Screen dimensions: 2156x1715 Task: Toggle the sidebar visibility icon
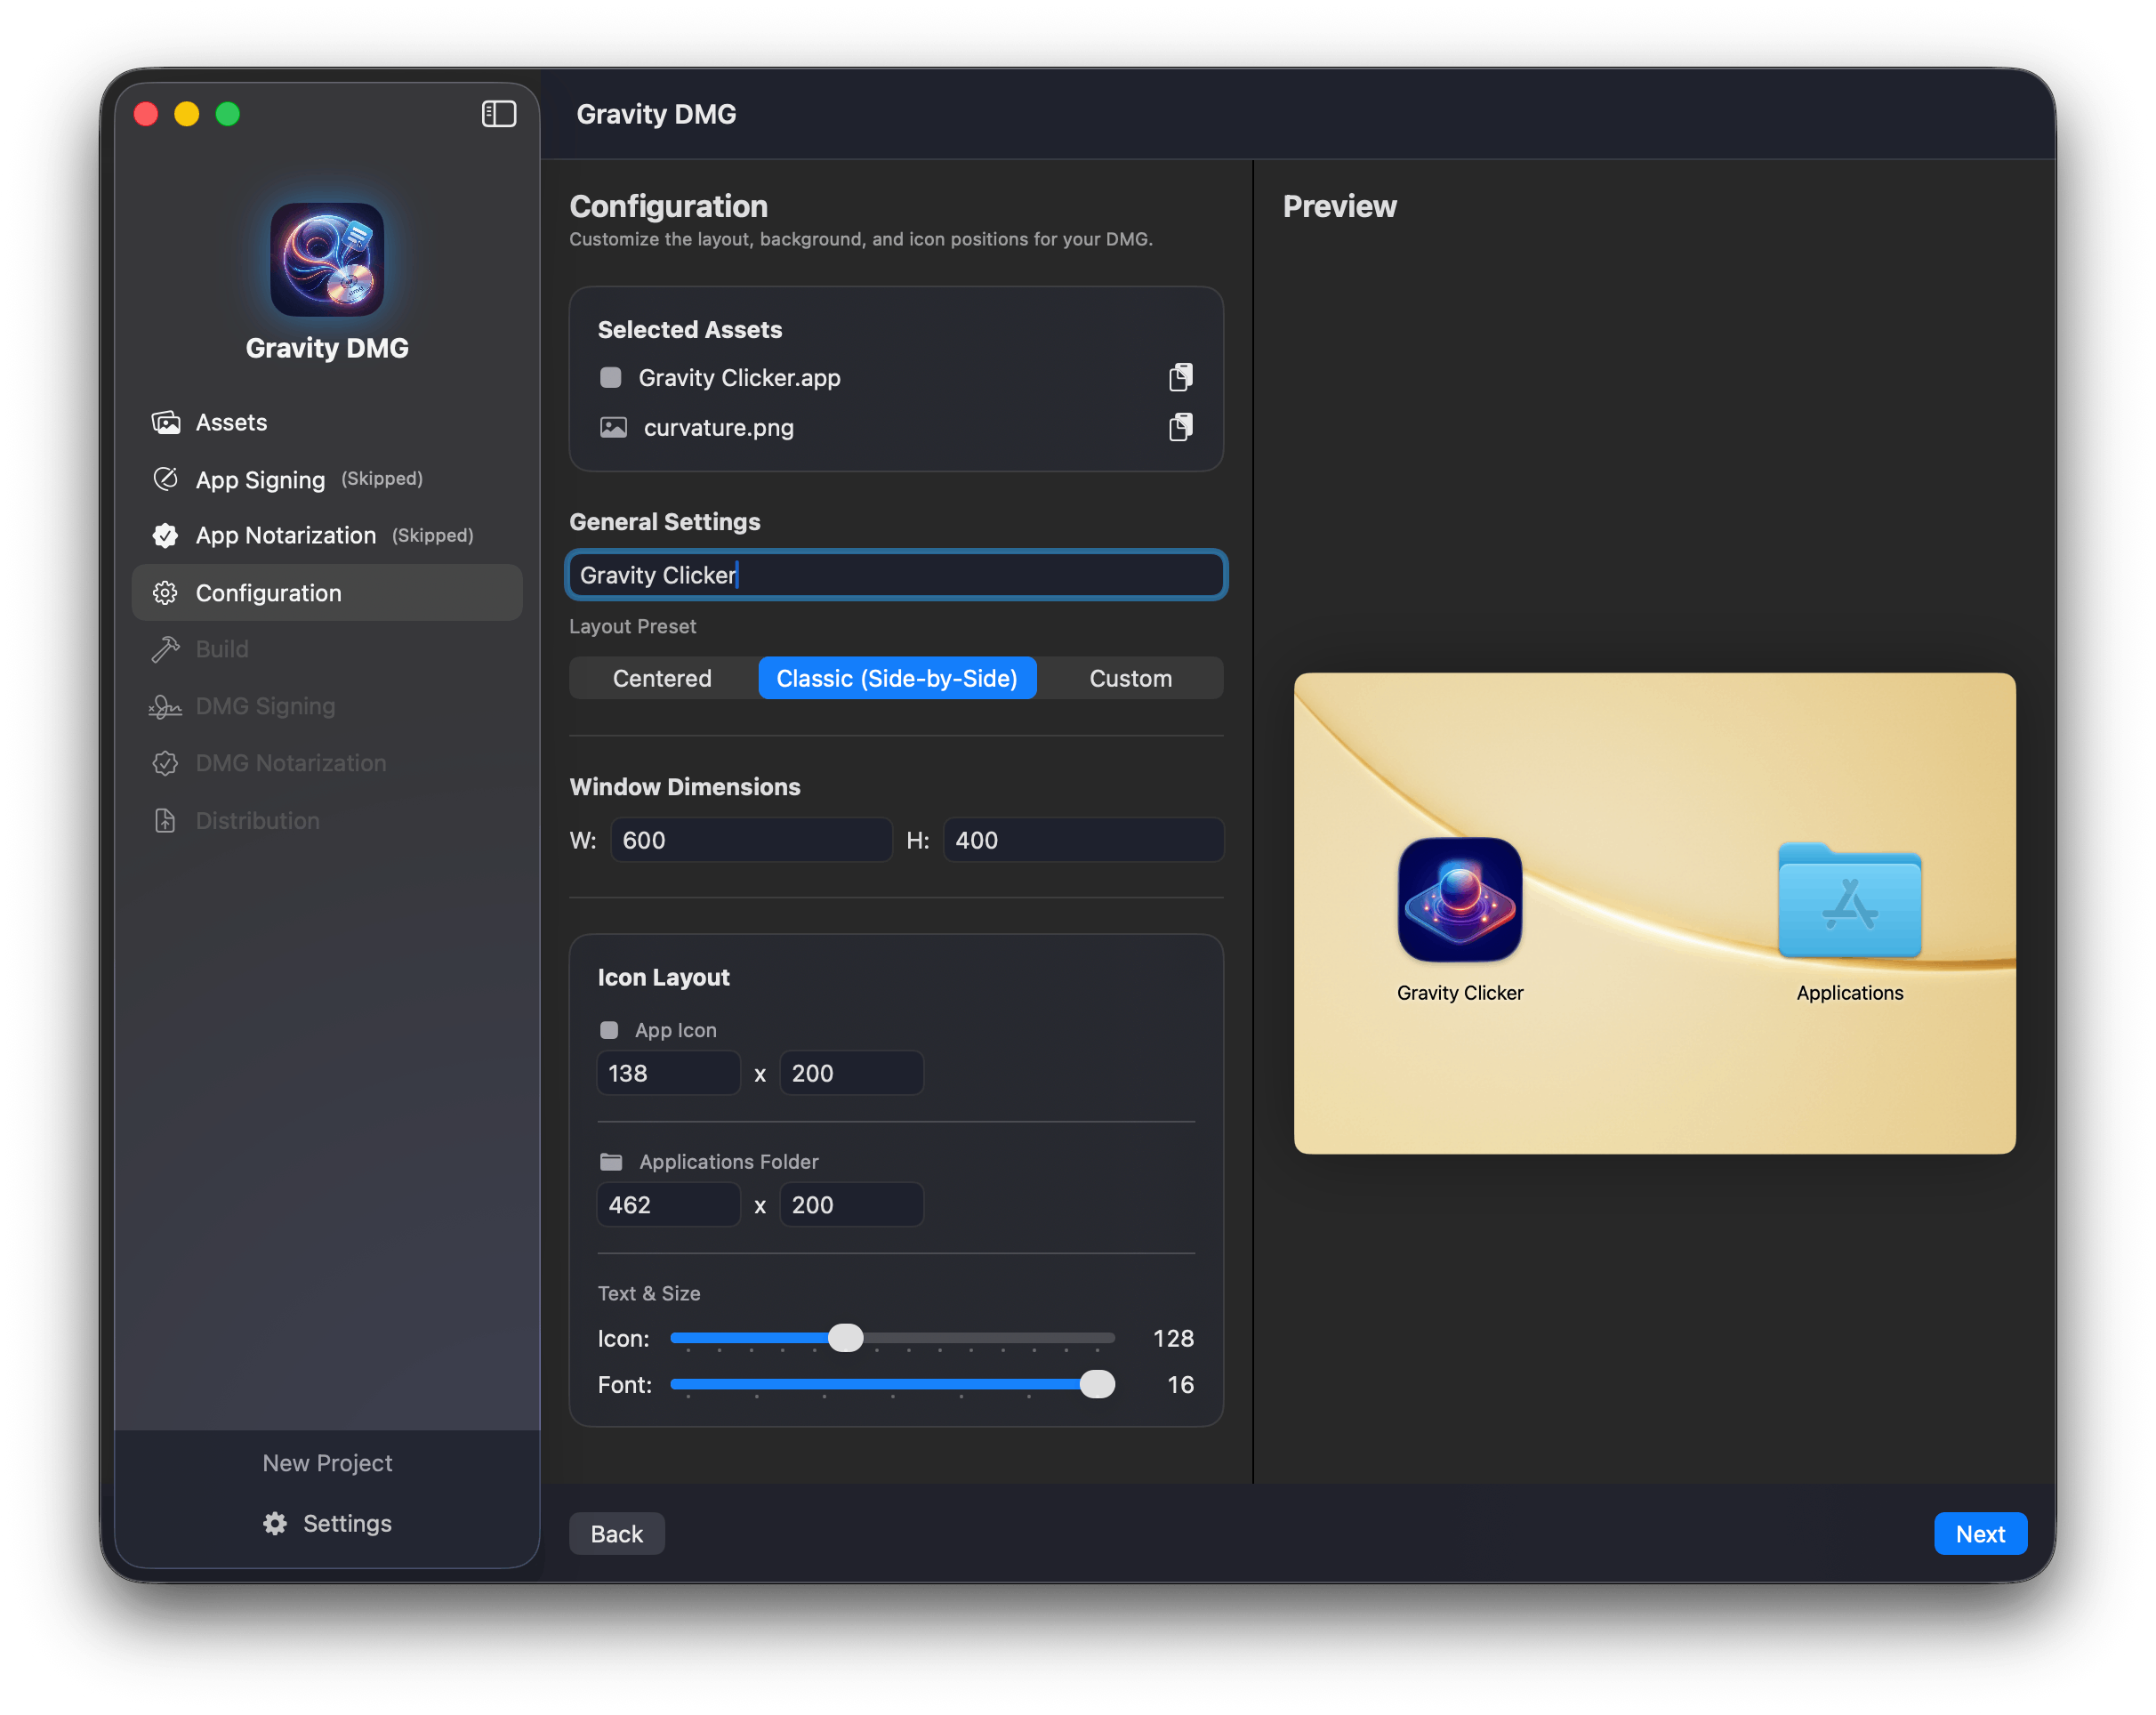[x=498, y=114]
